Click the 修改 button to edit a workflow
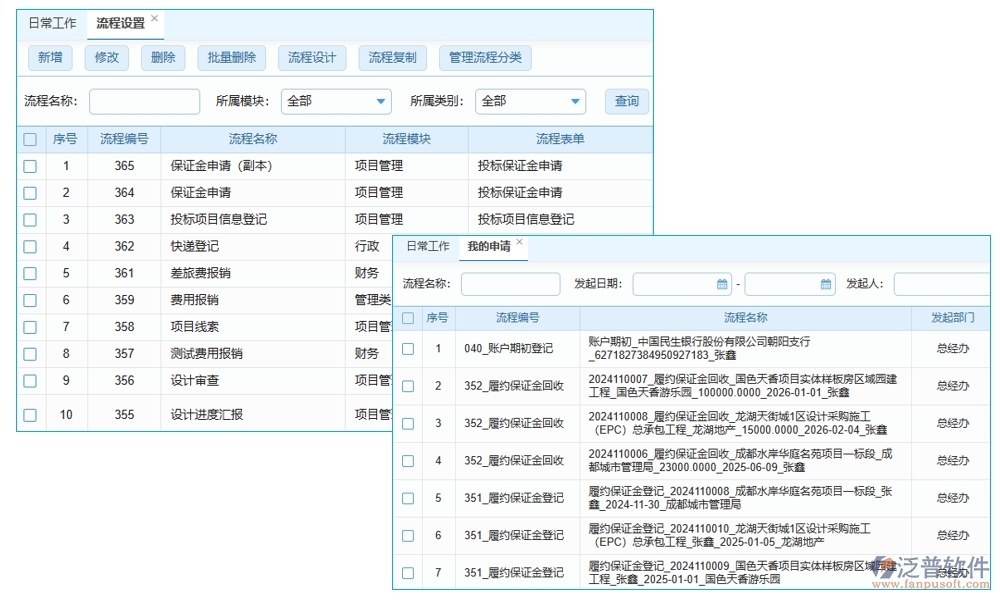The image size is (1000, 600). [106, 58]
